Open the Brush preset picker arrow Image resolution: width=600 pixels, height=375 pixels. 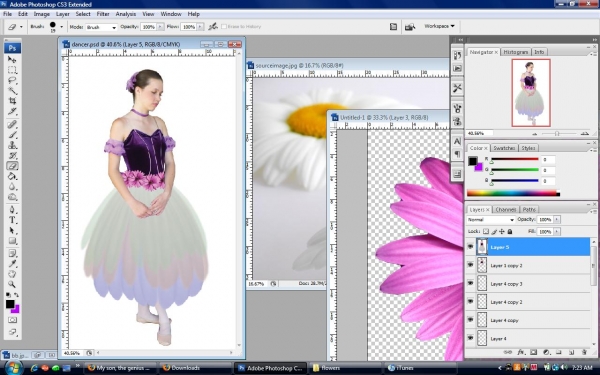61,27
